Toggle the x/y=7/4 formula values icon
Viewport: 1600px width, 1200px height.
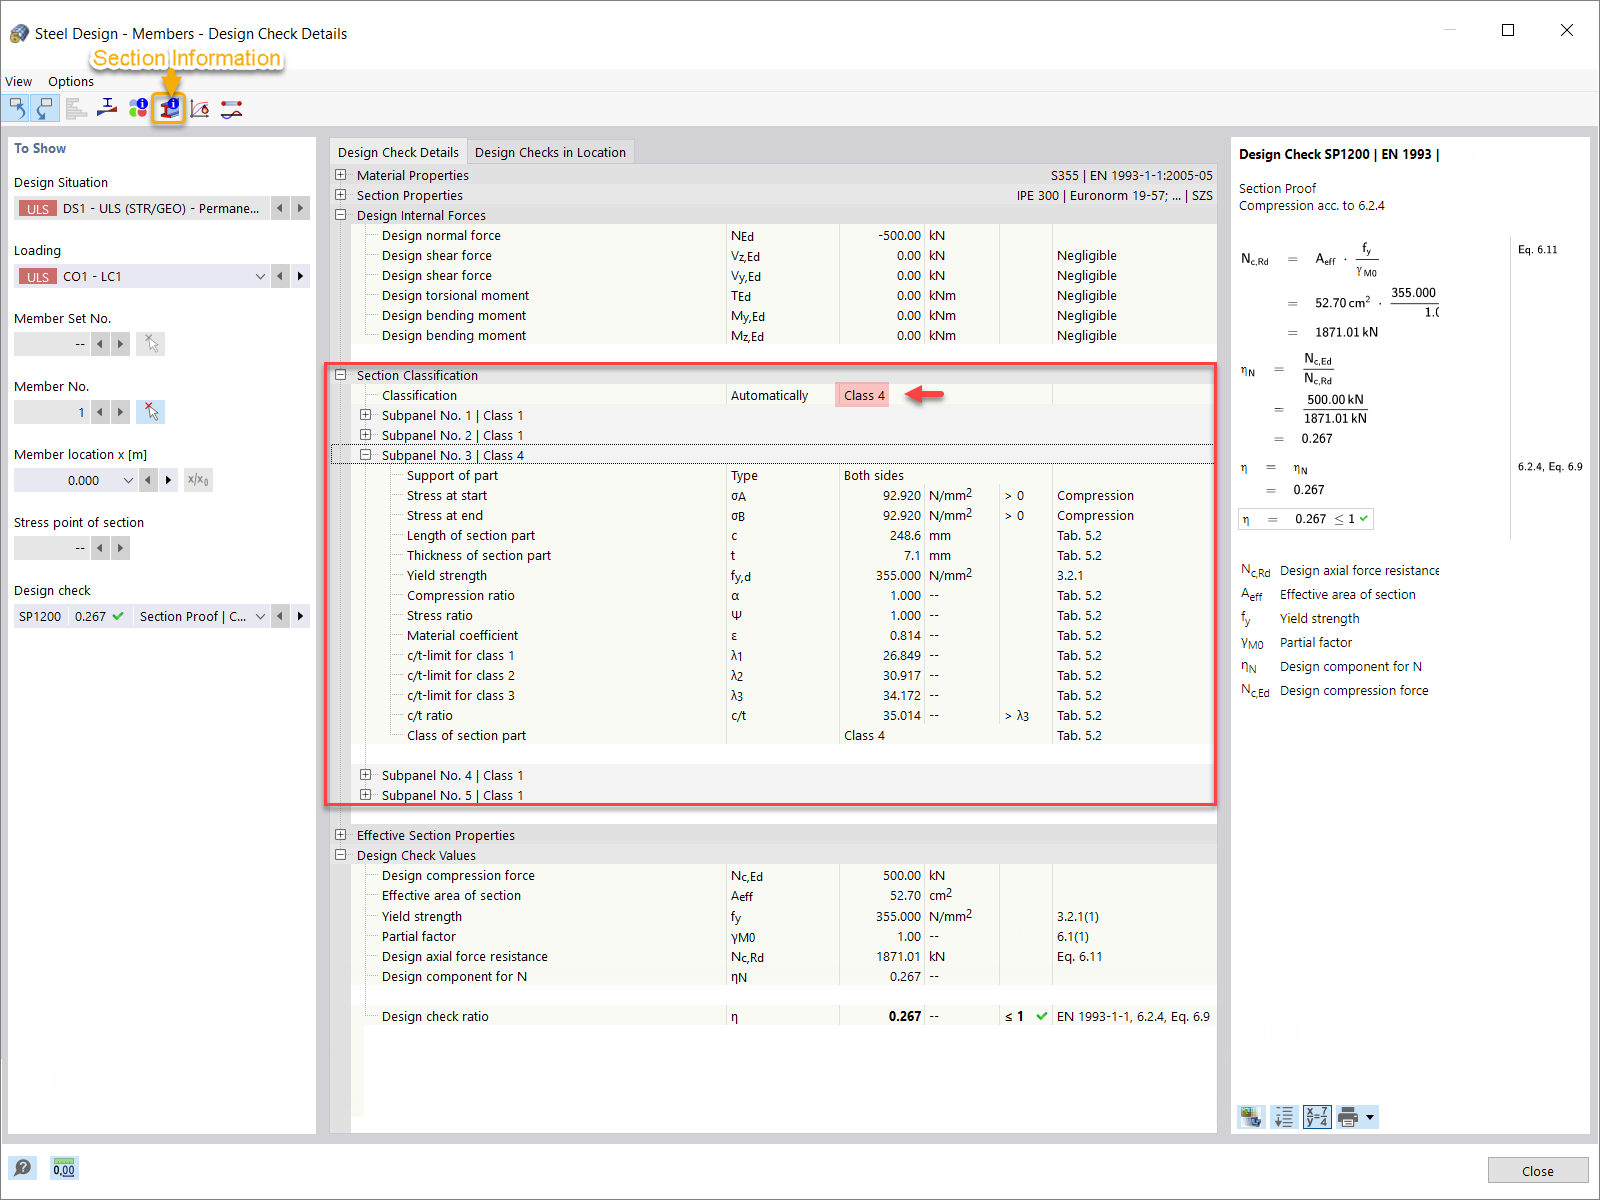coord(1317,1117)
